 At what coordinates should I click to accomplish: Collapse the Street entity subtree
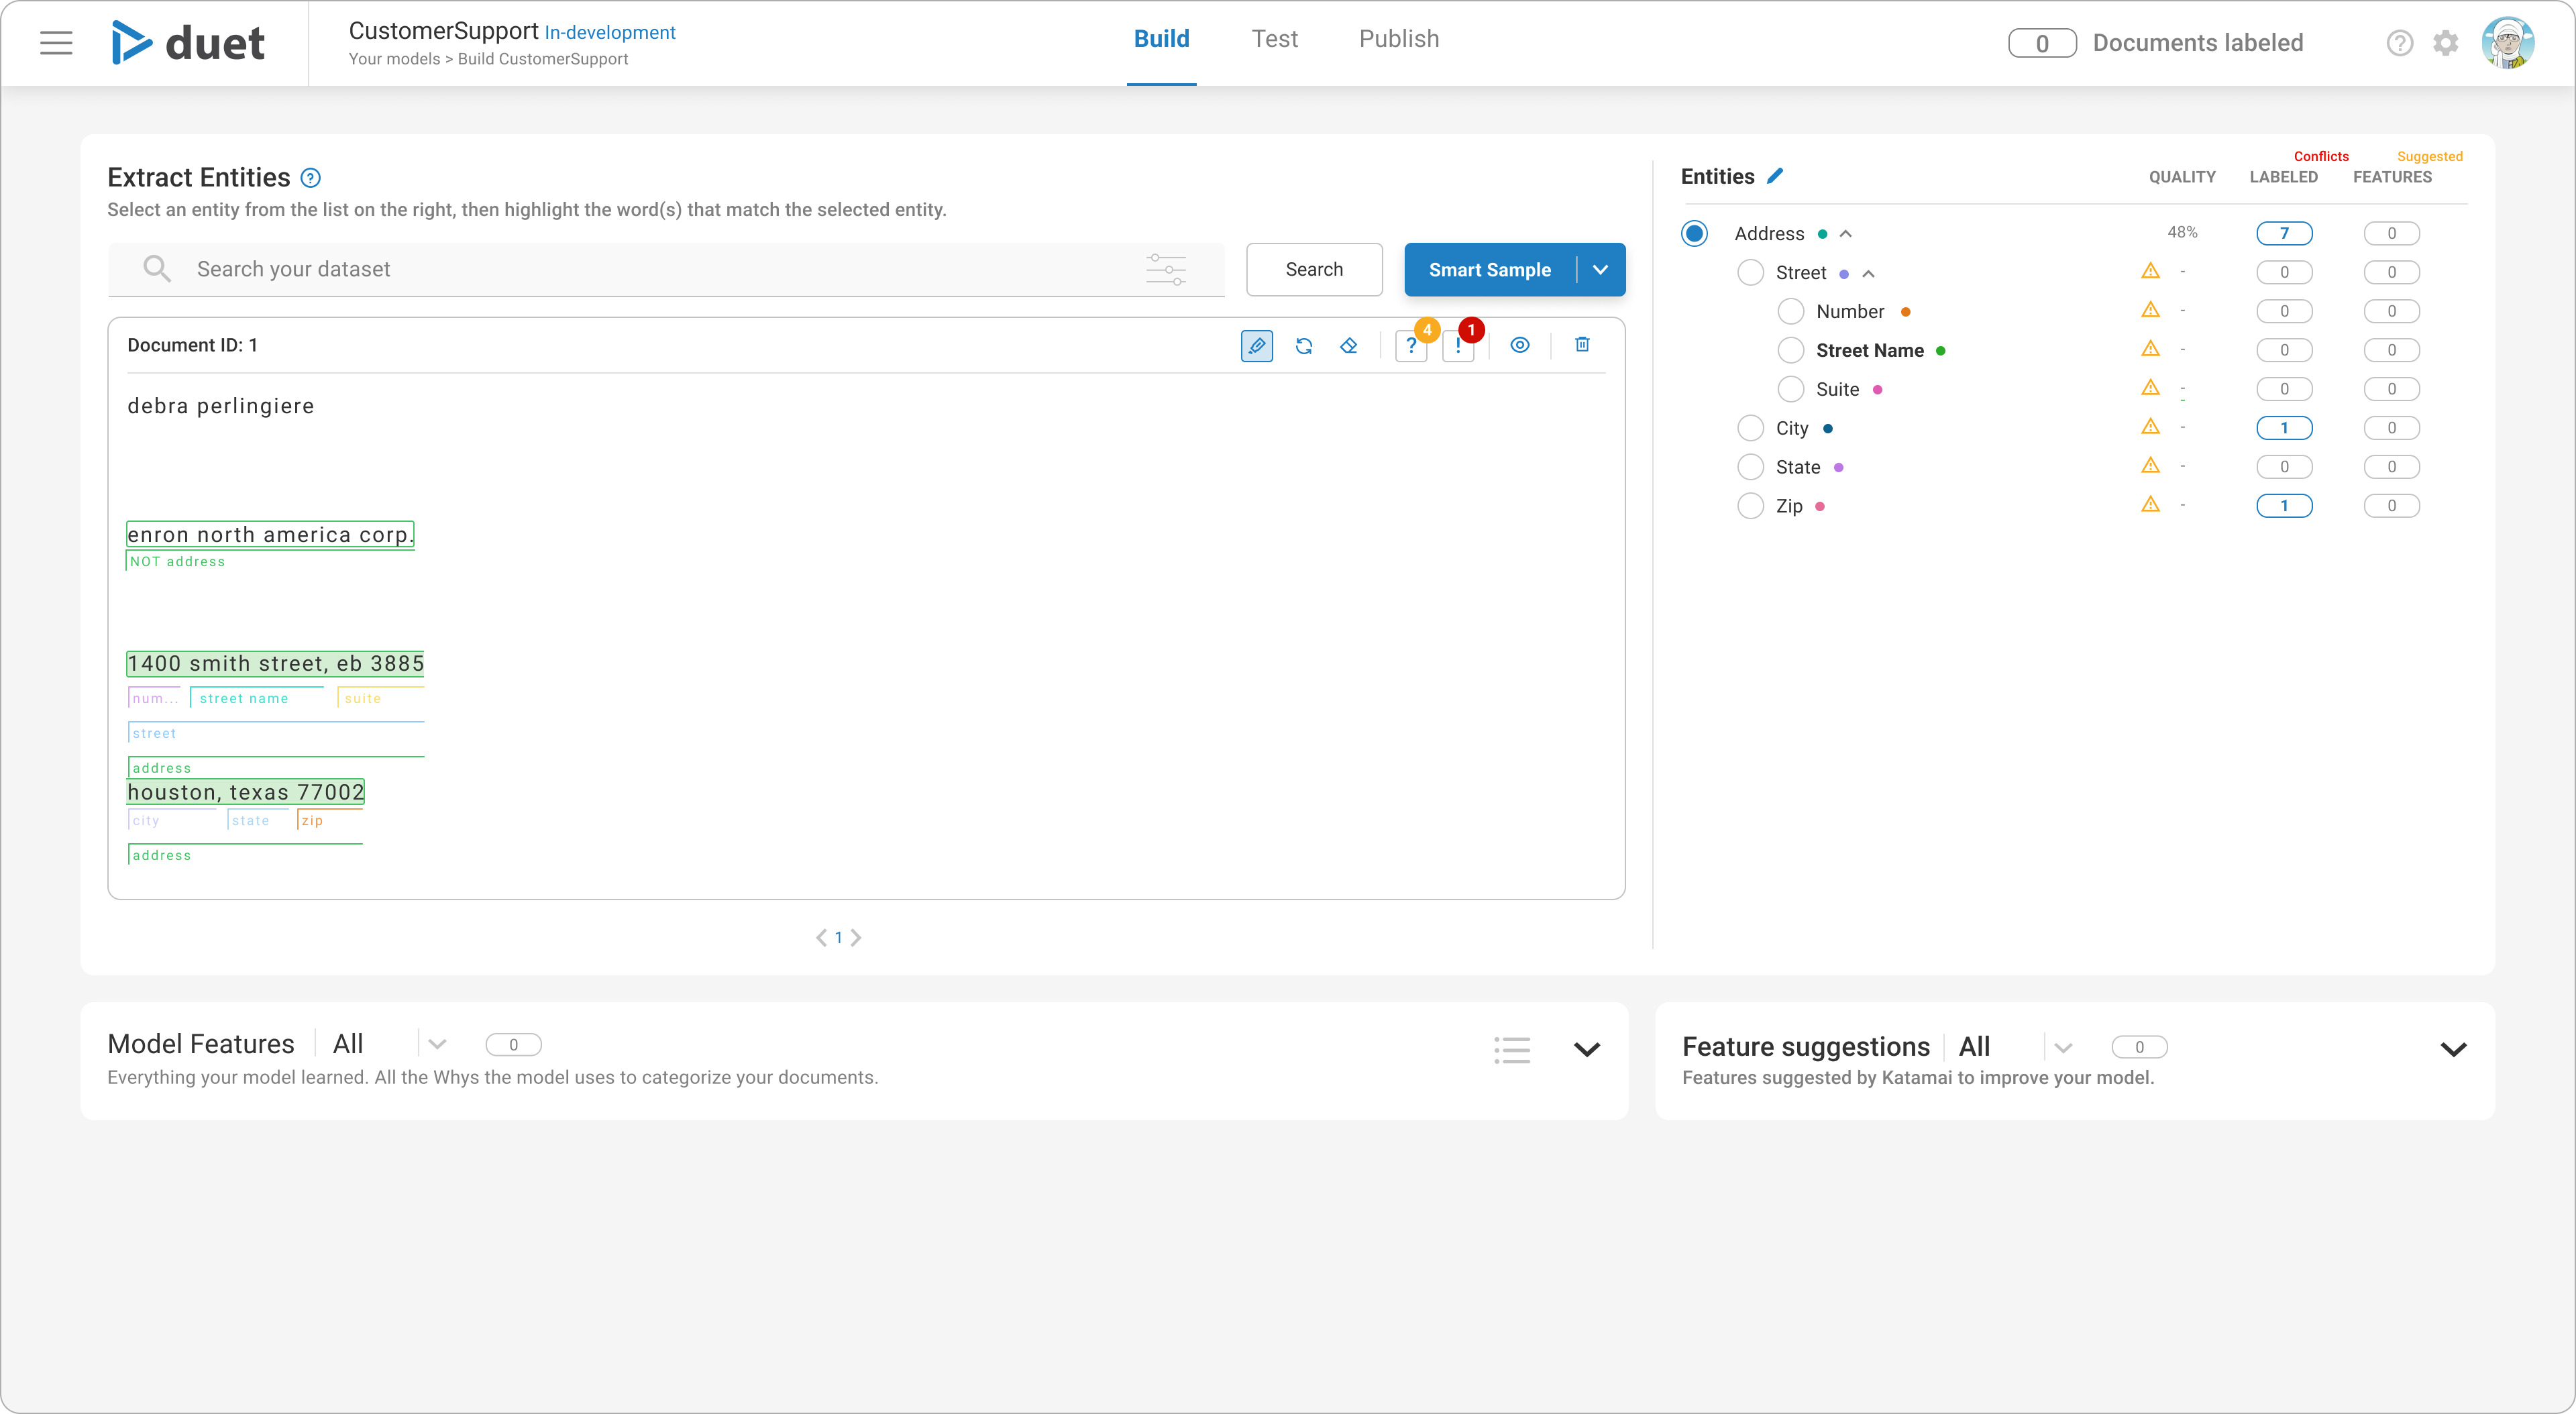pyautogui.click(x=1868, y=273)
